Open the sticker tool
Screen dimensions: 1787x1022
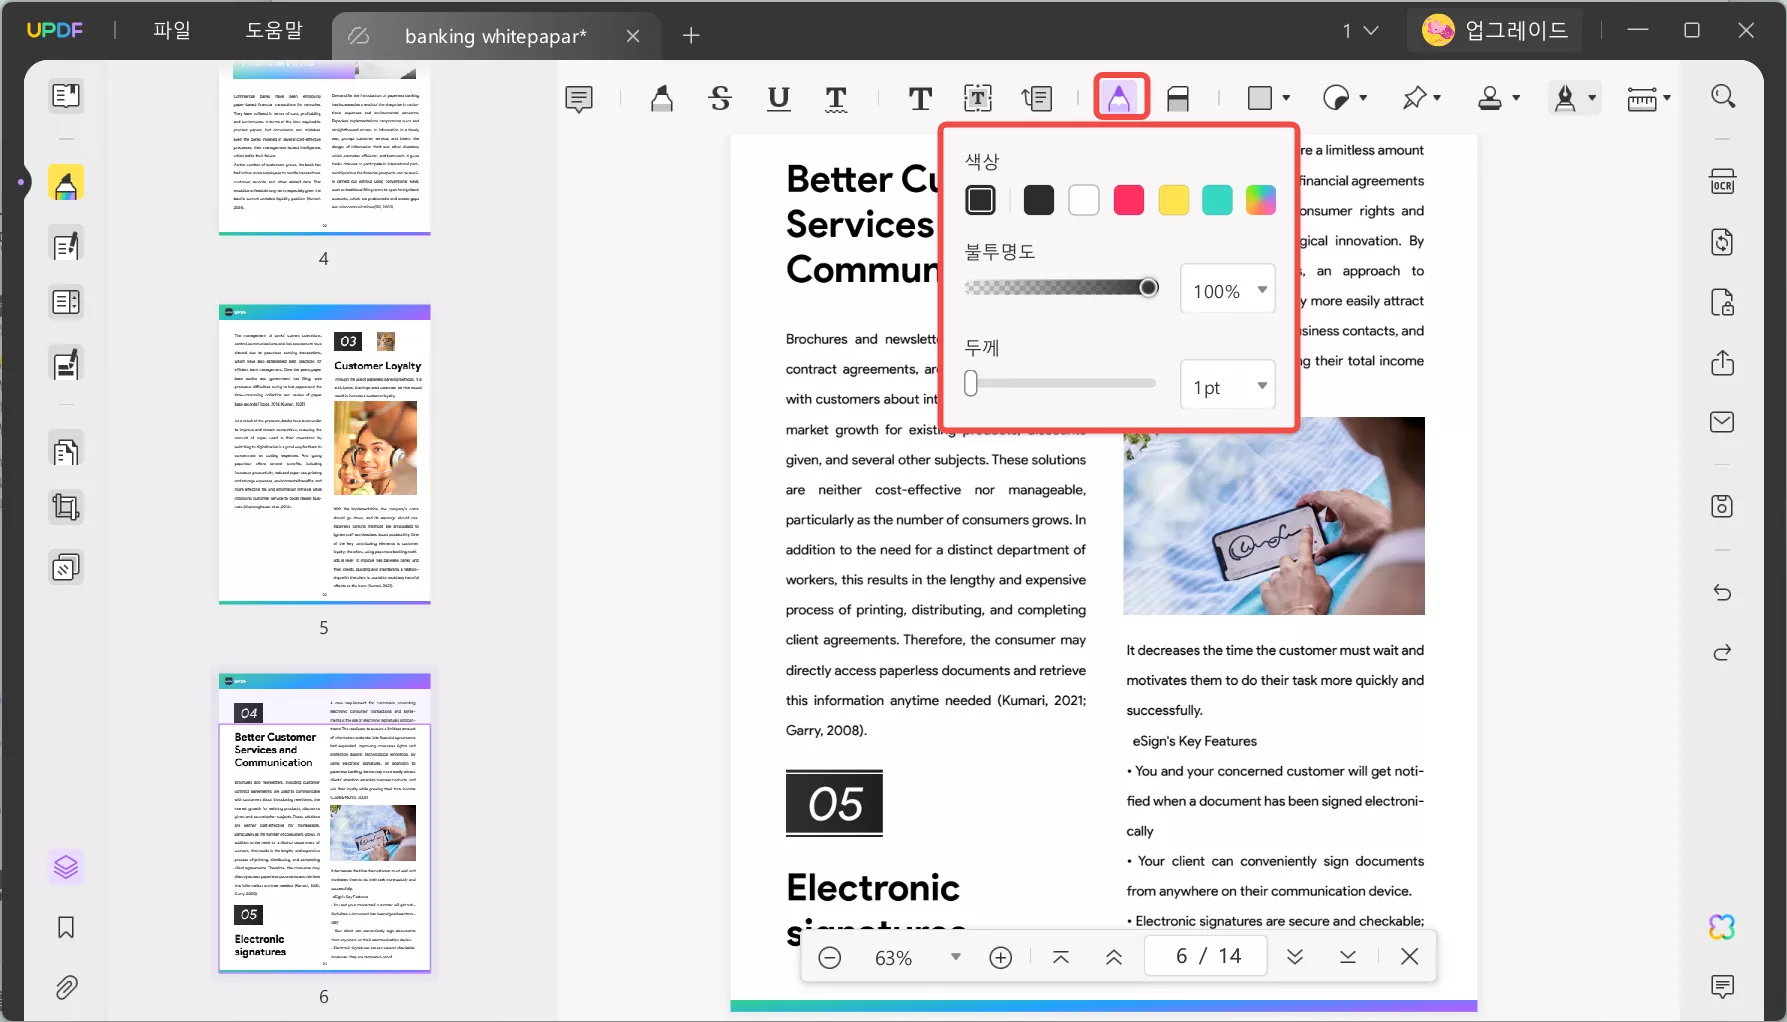1336,98
